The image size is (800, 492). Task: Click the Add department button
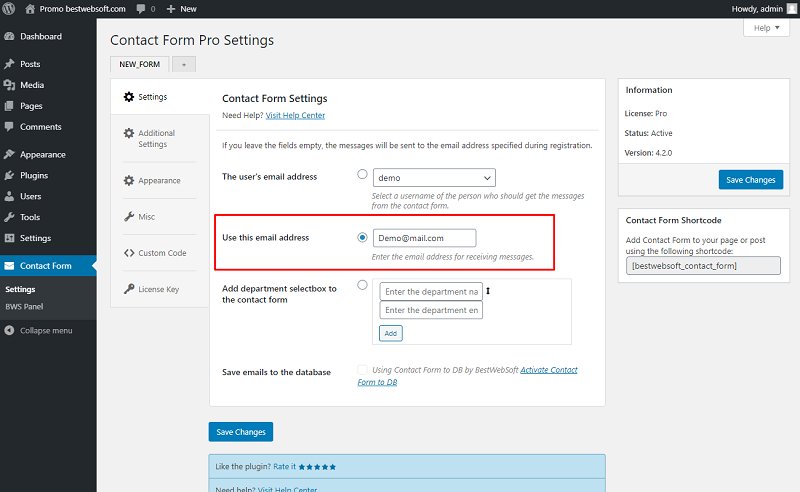click(391, 333)
